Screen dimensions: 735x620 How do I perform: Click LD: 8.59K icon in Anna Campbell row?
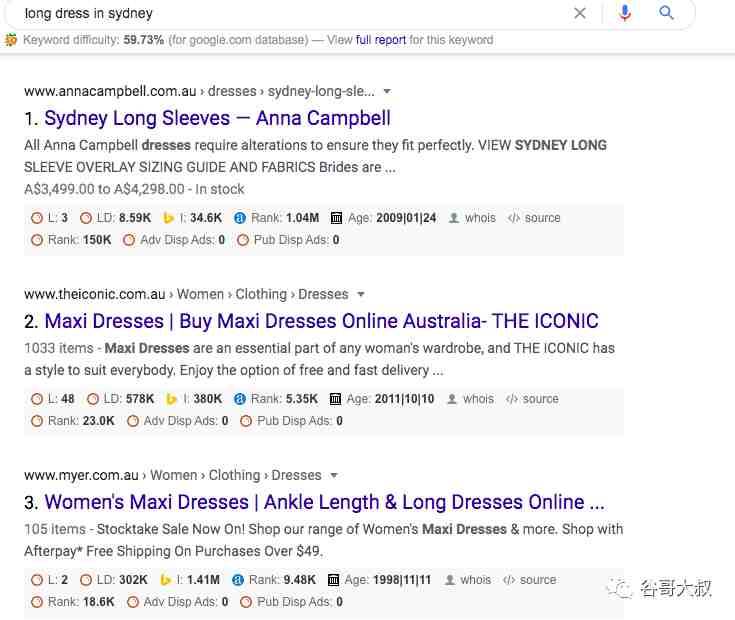(86, 218)
